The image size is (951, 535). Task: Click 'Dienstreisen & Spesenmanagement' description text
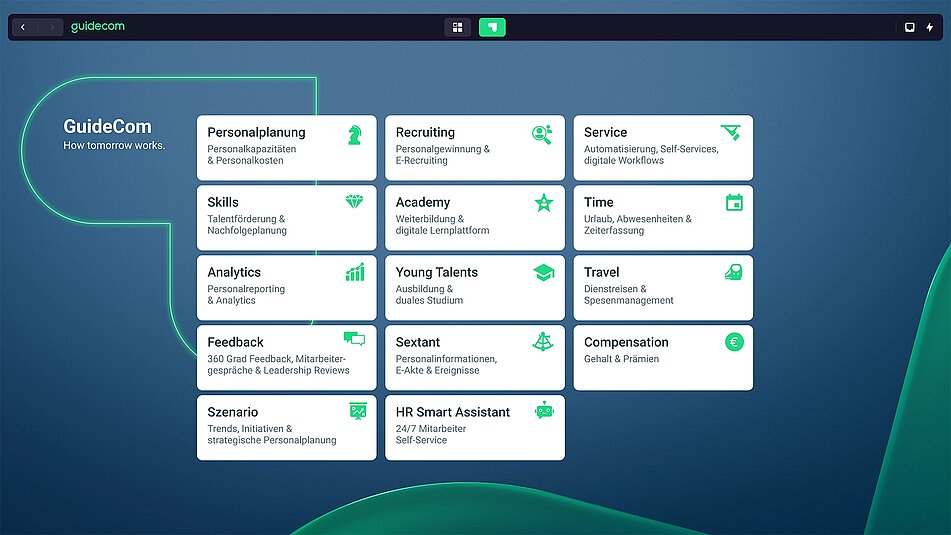[x=628, y=295]
